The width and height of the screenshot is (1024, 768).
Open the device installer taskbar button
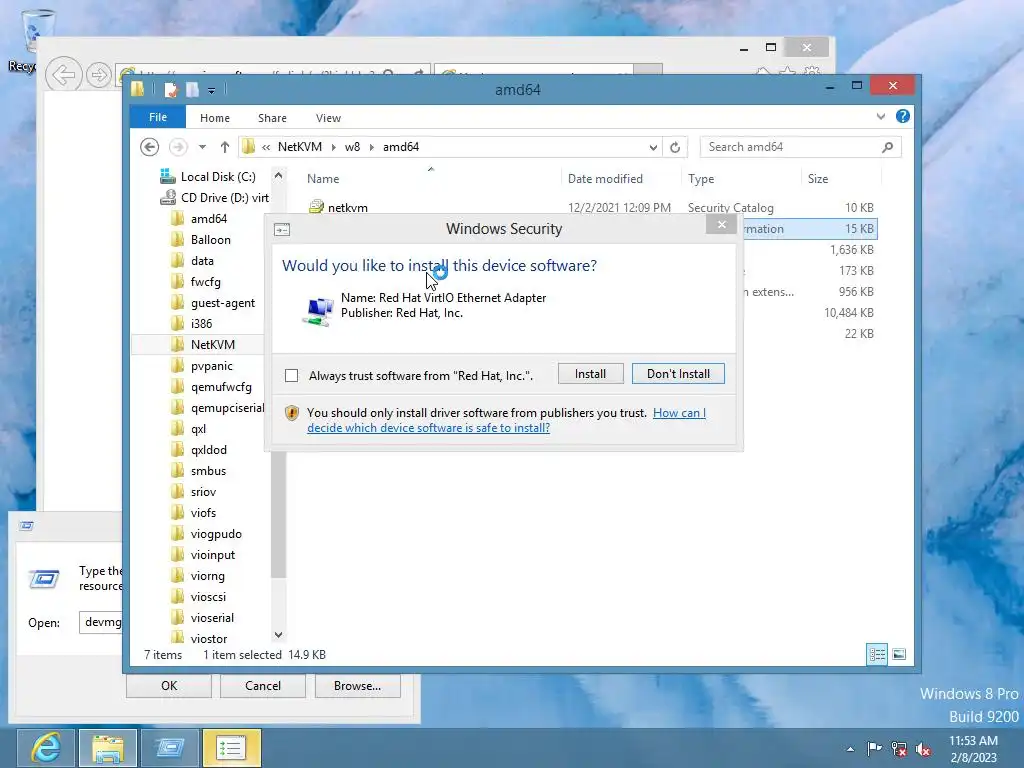tap(232, 748)
